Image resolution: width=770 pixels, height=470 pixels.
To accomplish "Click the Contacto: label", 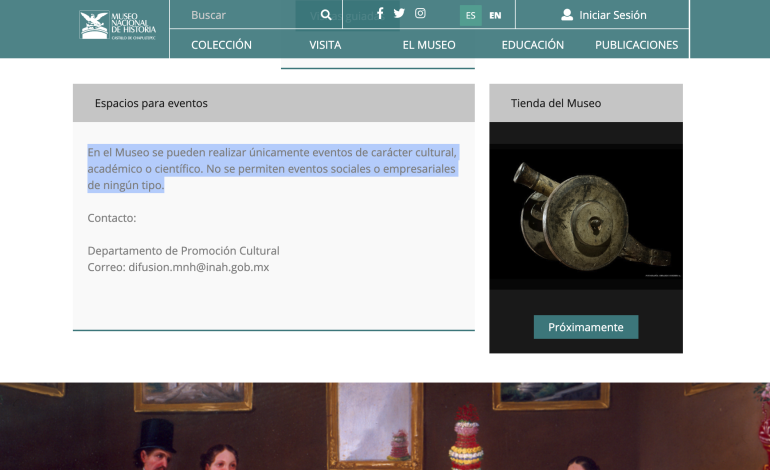I will click(112, 218).
